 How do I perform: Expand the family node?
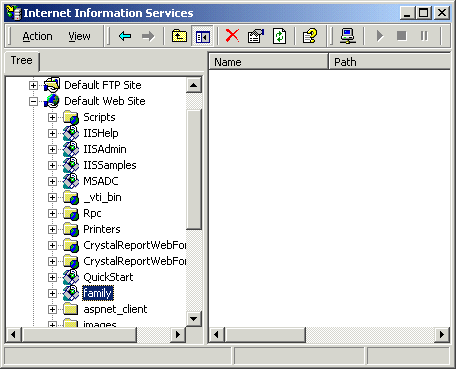[x=52, y=293]
